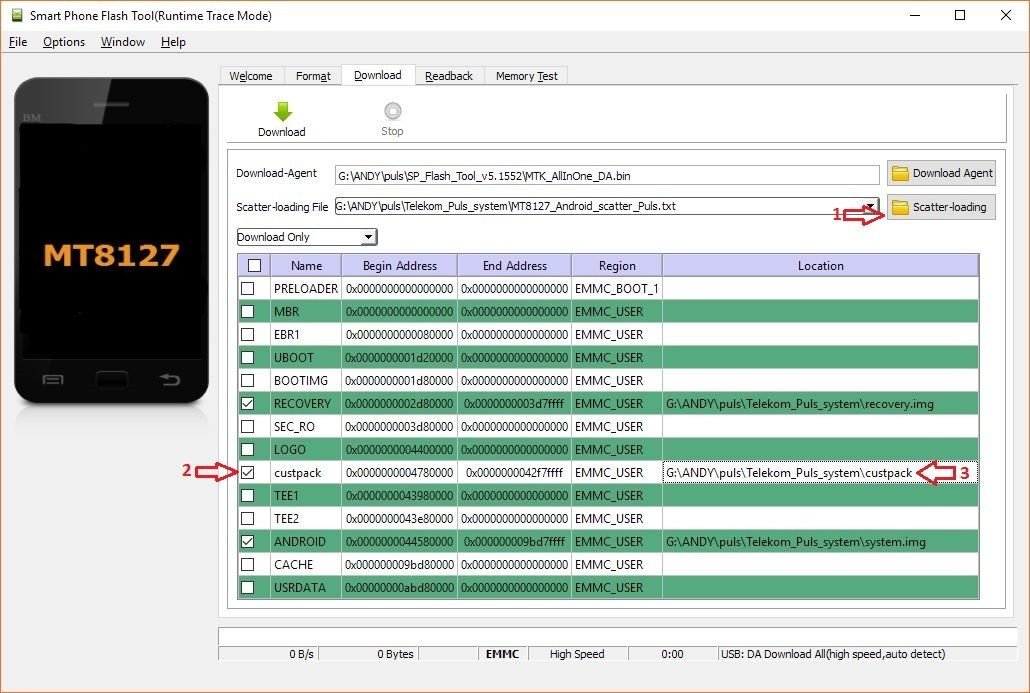Click the system.img location cell
The height and width of the screenshot is (693, 1030).
click(x=820, y=541)
